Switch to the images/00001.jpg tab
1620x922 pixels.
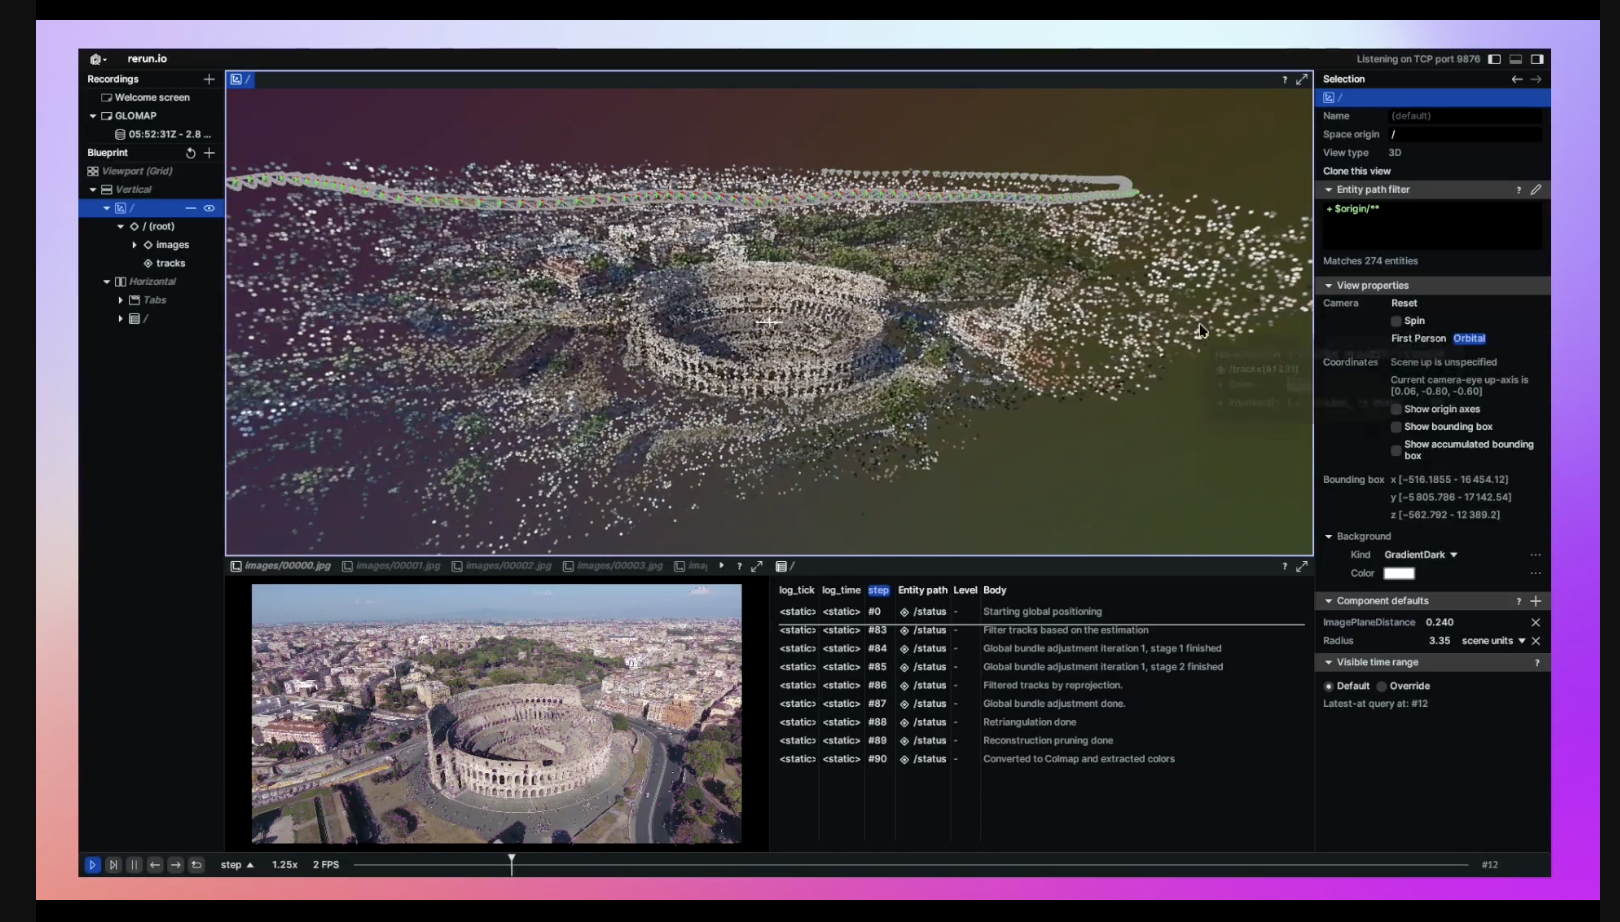pyautogui.click(x=396, y=566)
